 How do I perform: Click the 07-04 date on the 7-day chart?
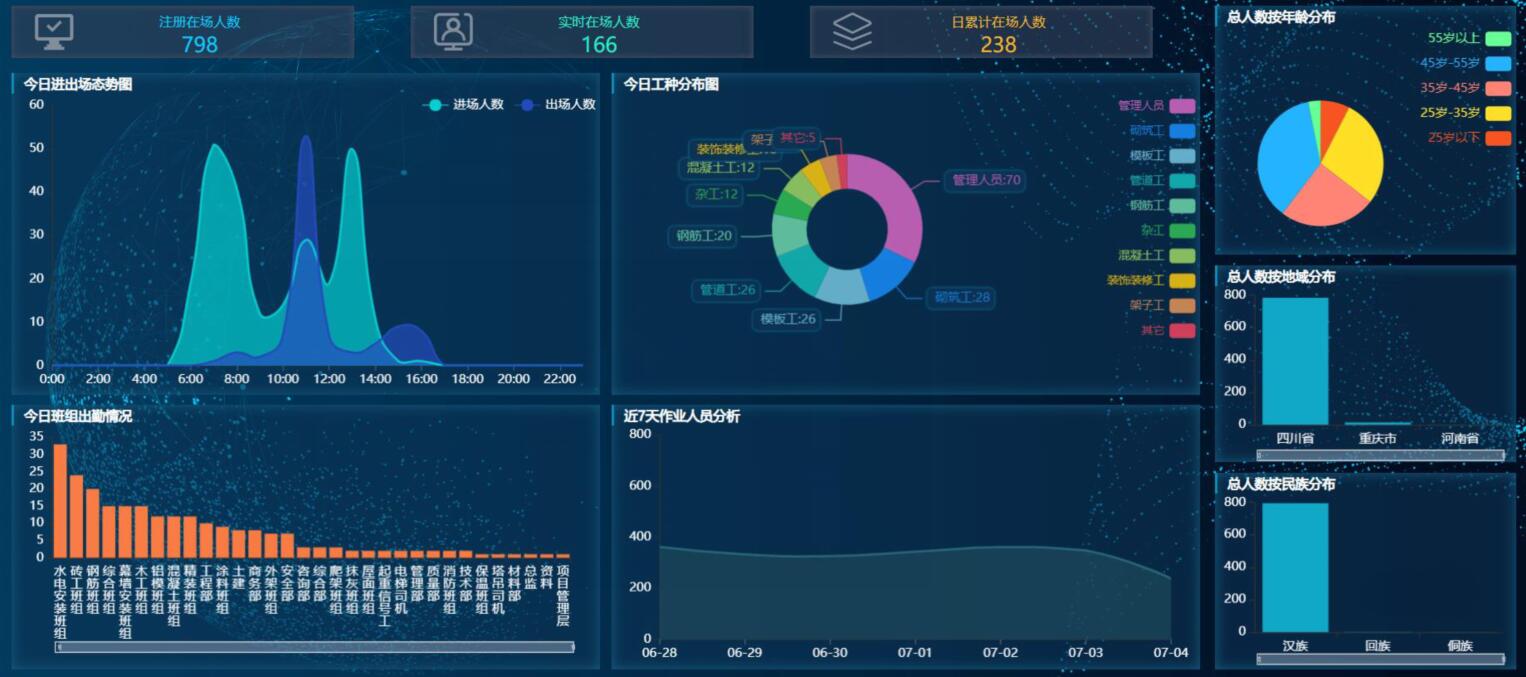1170,653
